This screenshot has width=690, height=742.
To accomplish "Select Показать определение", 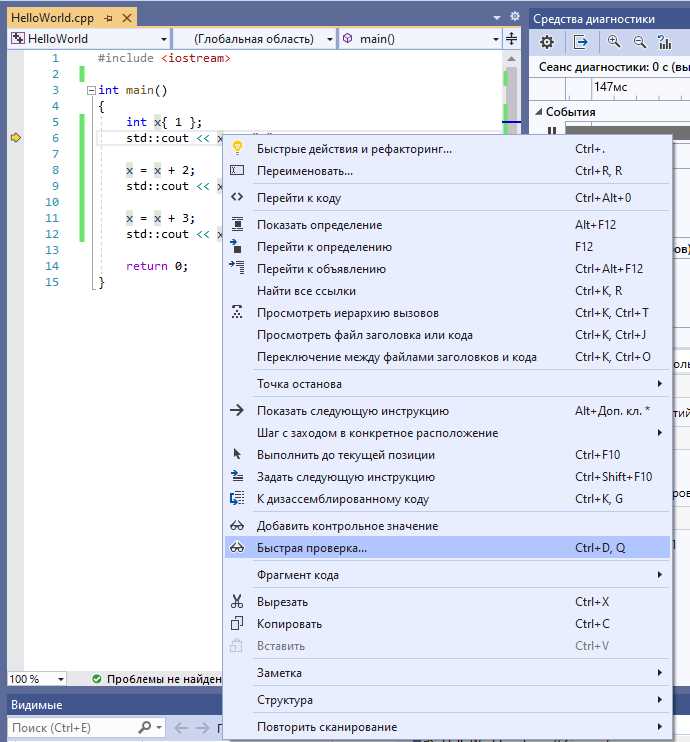I will click(x=447, y=225).
